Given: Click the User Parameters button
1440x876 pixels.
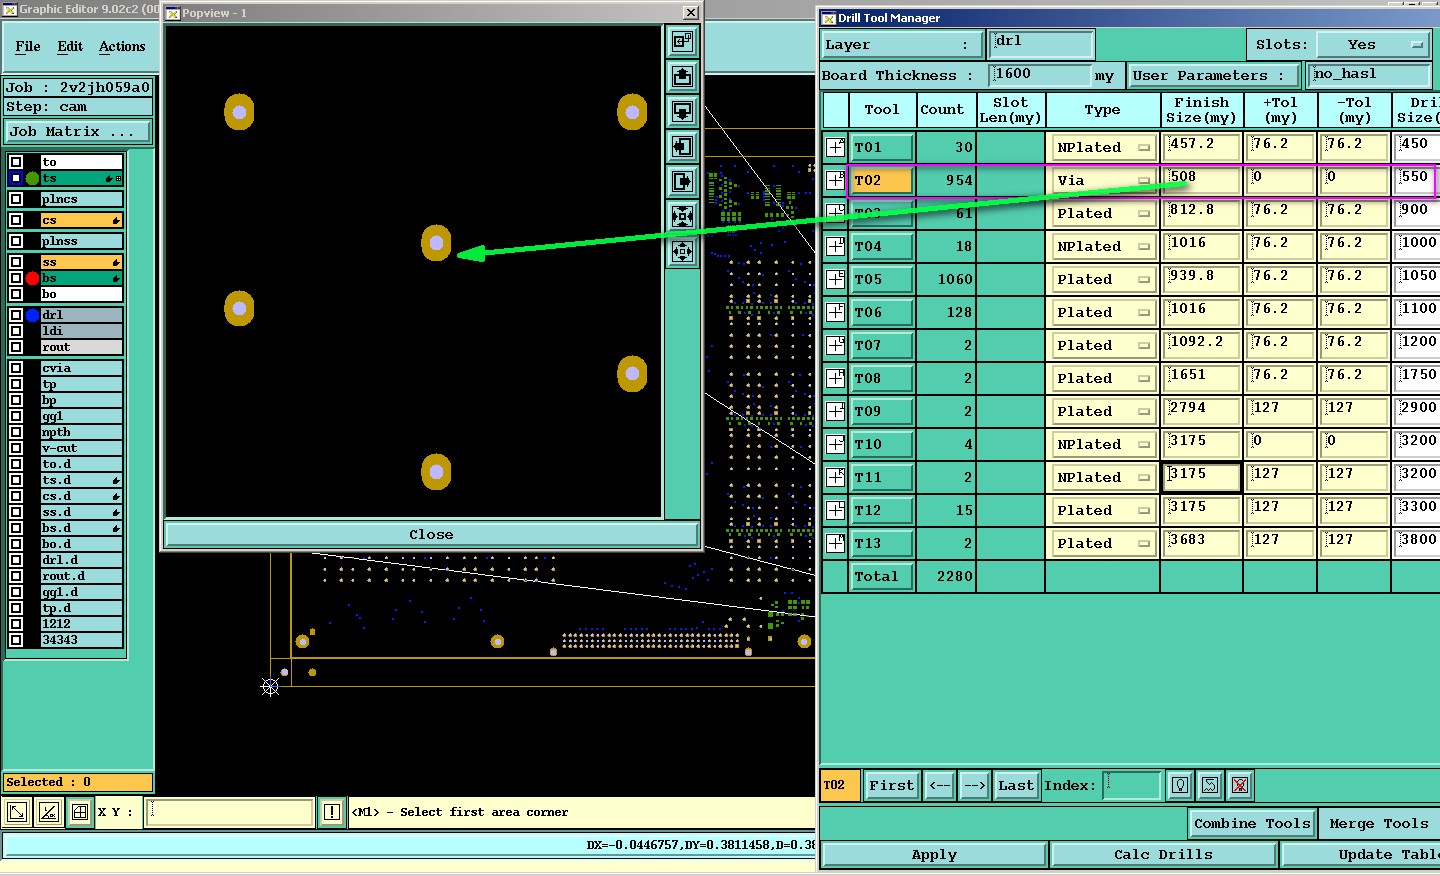Looking at the screenshot, I should [1213, 75].
